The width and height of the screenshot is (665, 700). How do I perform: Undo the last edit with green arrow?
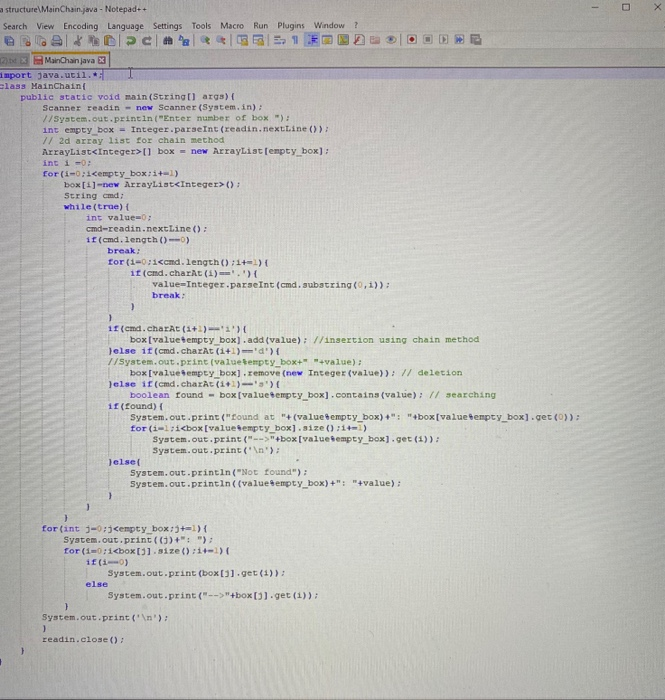click(130, 41)
